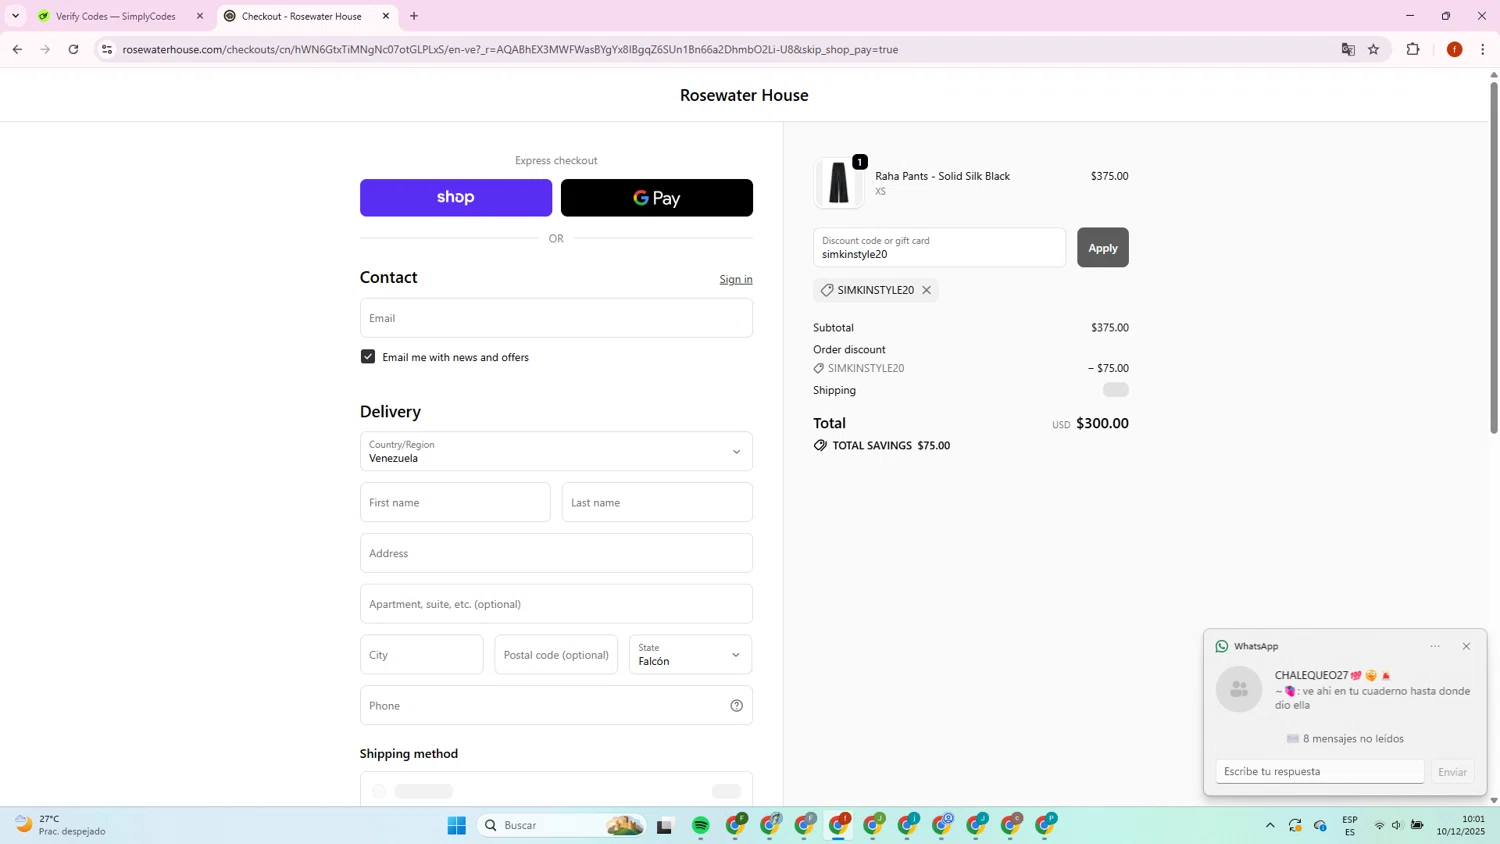Bookmark this page with the star
The image size is (1500, 844).
pyautogui.click(x=1374, y=49)
